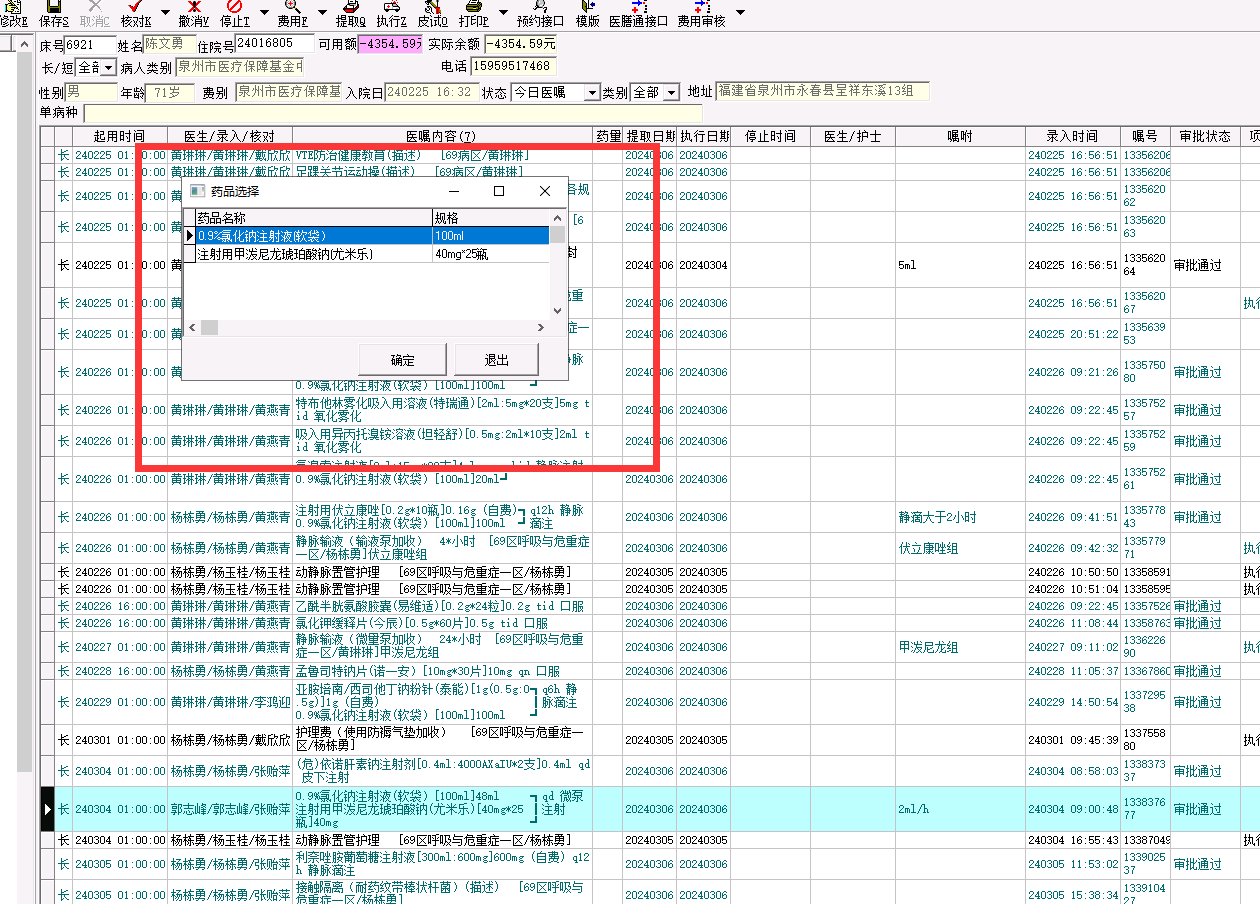Click the 修改E toolbar icon
The image size is (1260, 904).
pyautogui.click(x=12, y=13)
